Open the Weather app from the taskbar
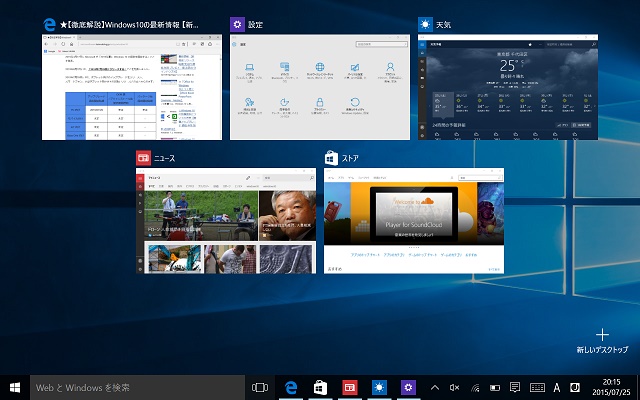The width and height of the screenshot is (640, 400). pos(379,387)
